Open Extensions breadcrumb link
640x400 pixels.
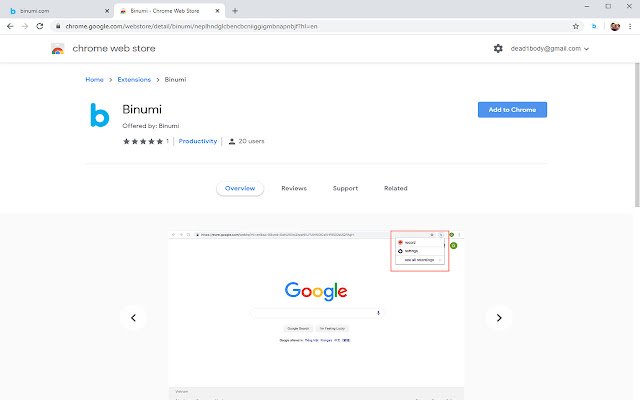(134, 80)
